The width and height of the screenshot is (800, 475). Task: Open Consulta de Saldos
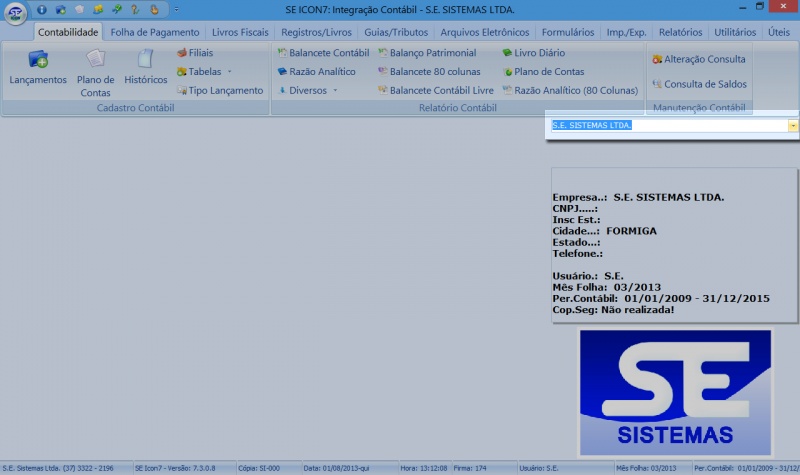(698, 84)
